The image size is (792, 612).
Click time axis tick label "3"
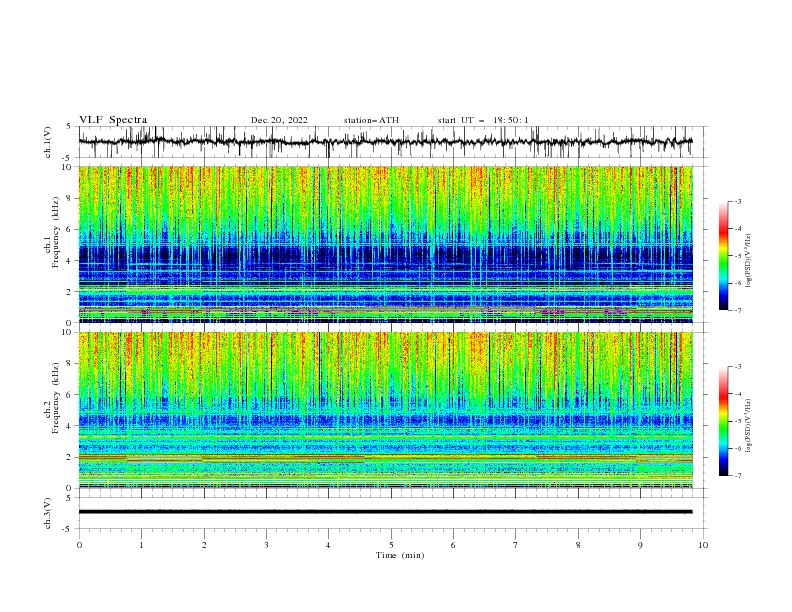[266, 545]
